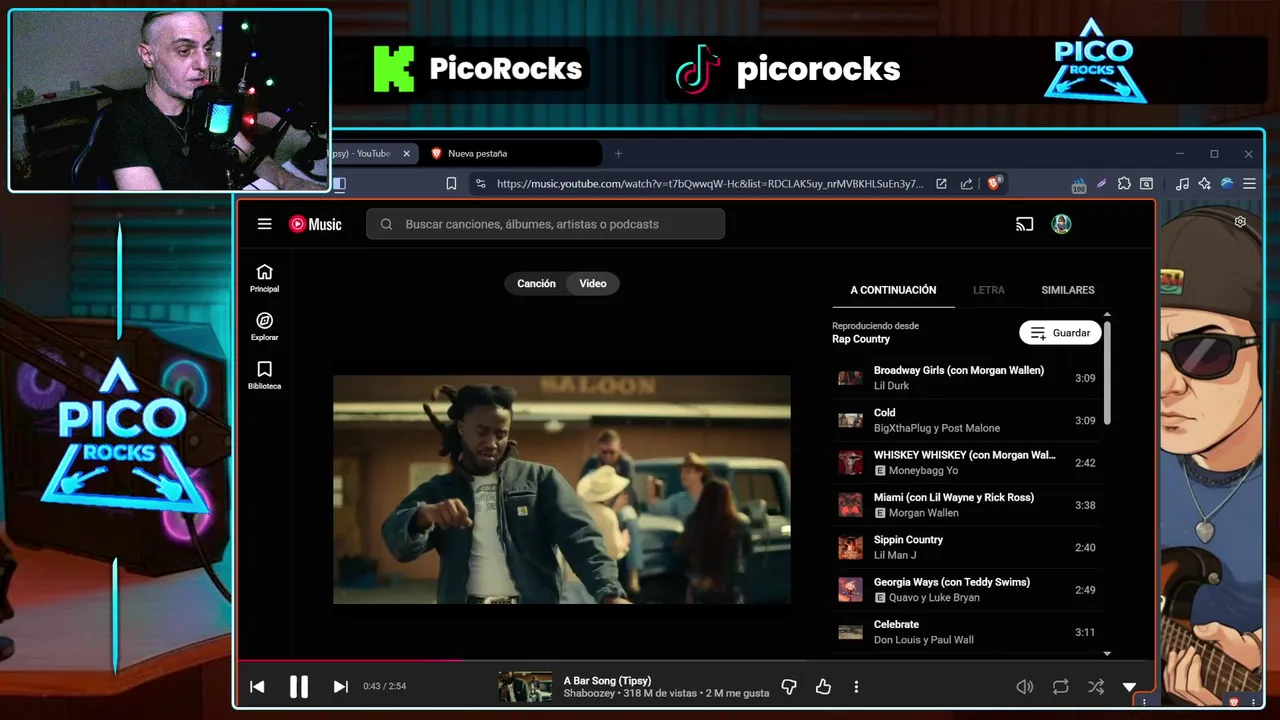Click the search songs input field
Viewport: 1280px width, 720px height.
(x=545, y=224)
